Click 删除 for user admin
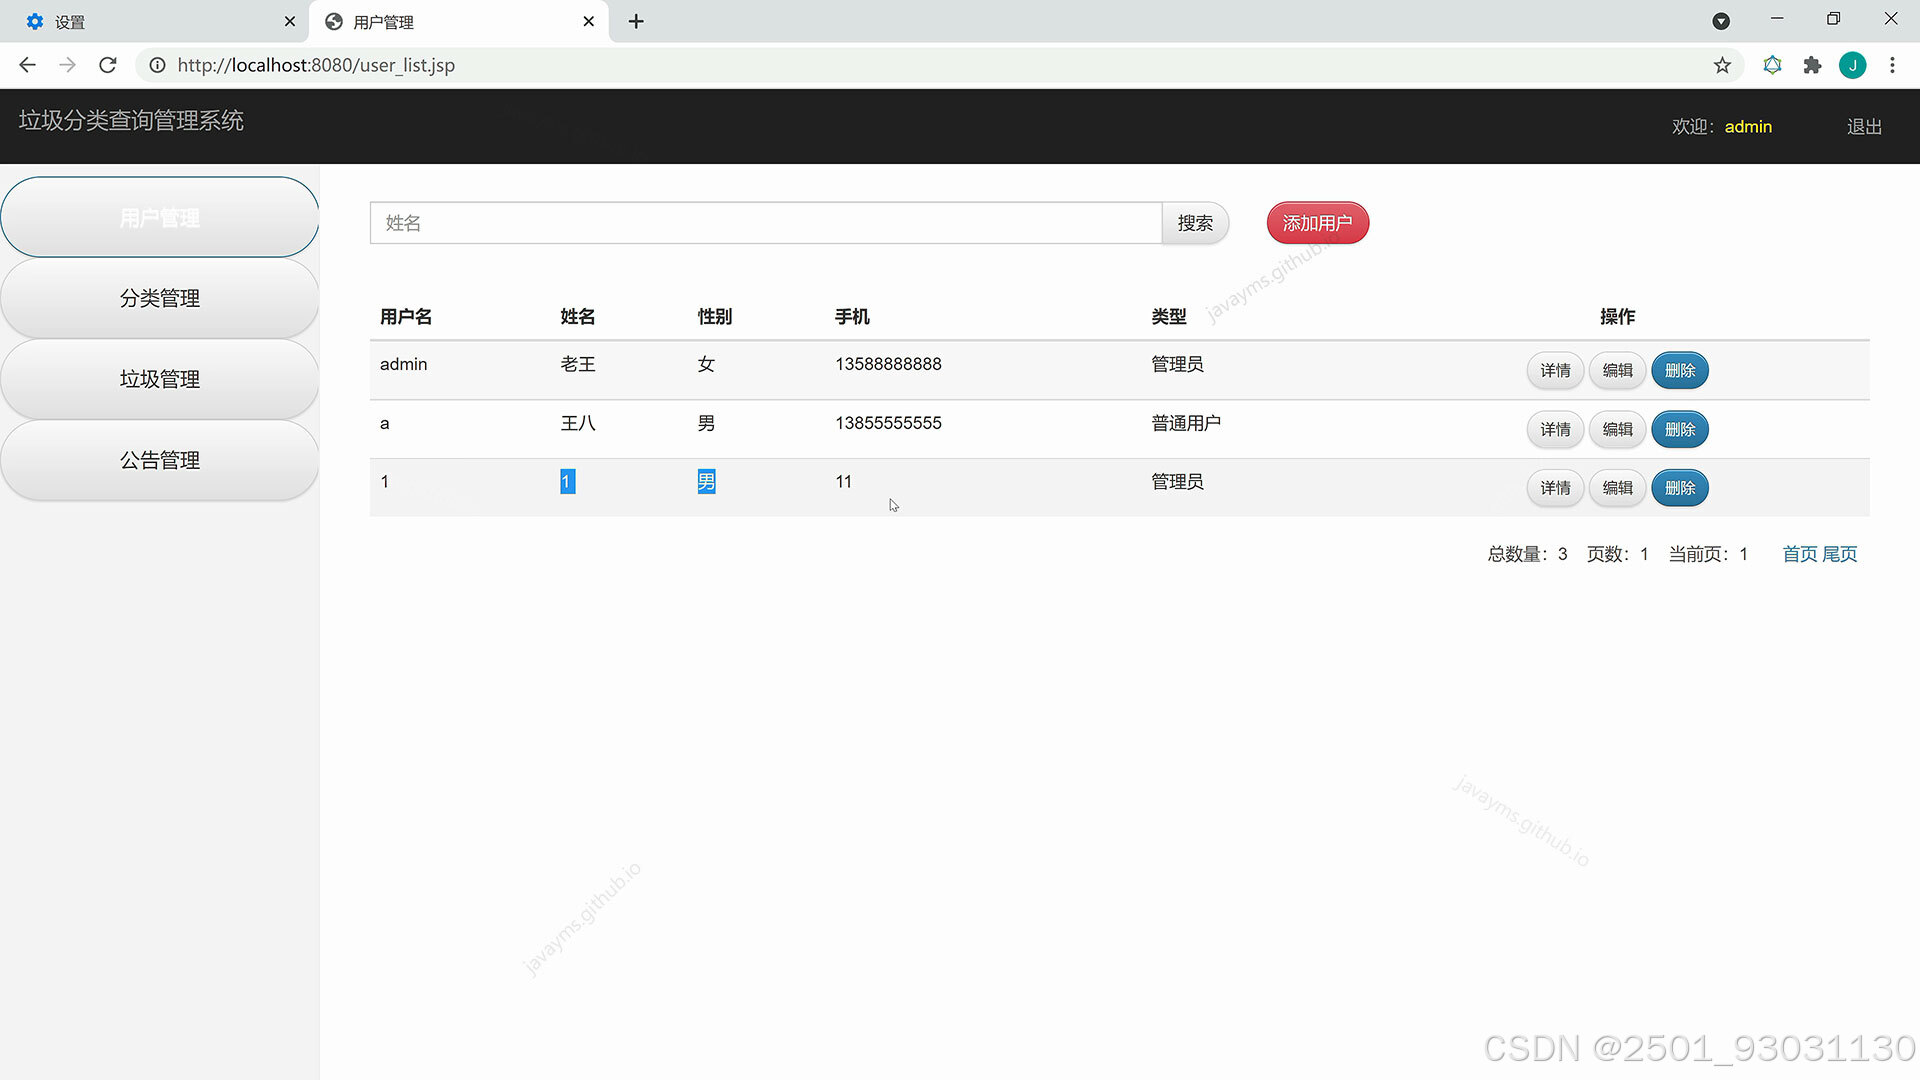Viewport: 1920px width, 1080px height. point(1680,370)
